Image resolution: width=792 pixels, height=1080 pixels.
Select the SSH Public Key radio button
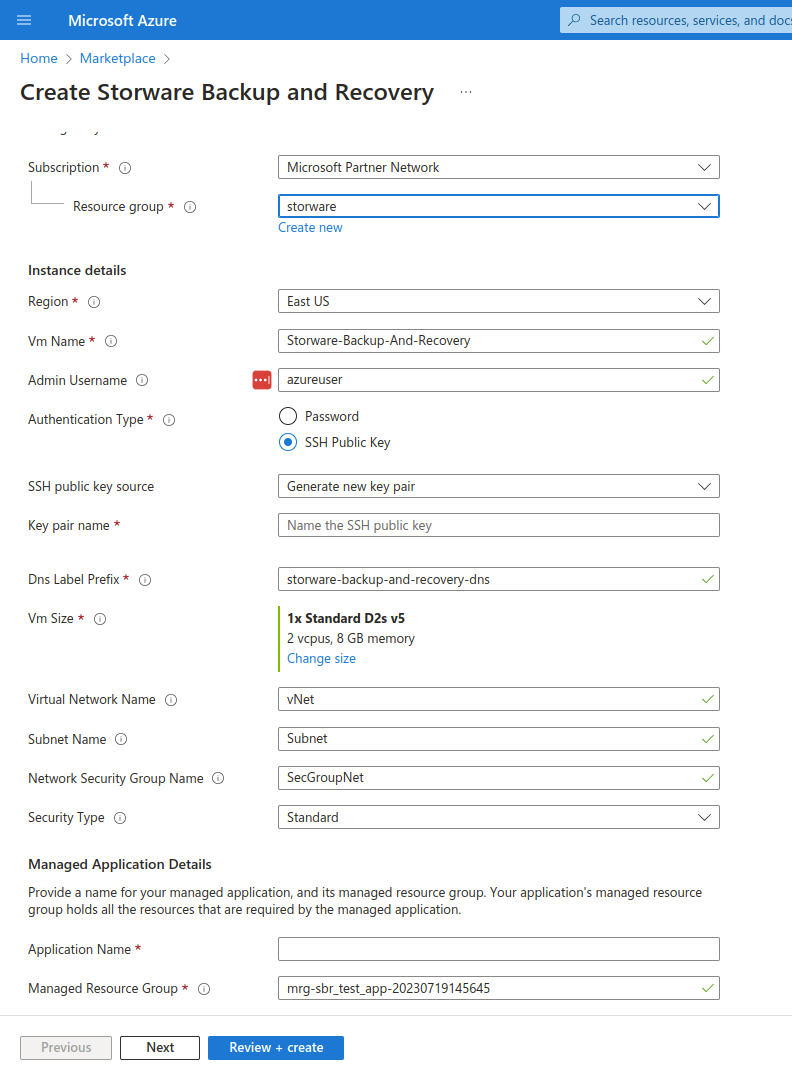pos(288,442)
